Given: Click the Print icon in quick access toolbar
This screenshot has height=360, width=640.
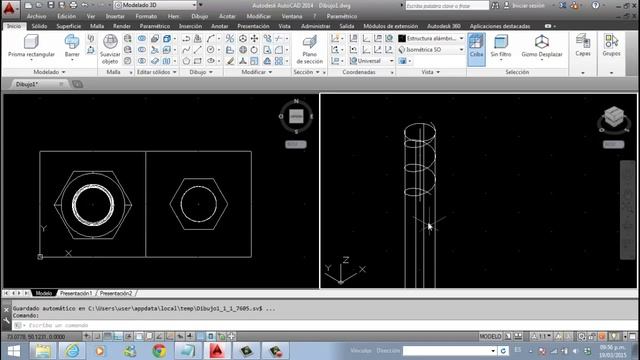Looking at the screenshot, I should (x=73, y=5).
